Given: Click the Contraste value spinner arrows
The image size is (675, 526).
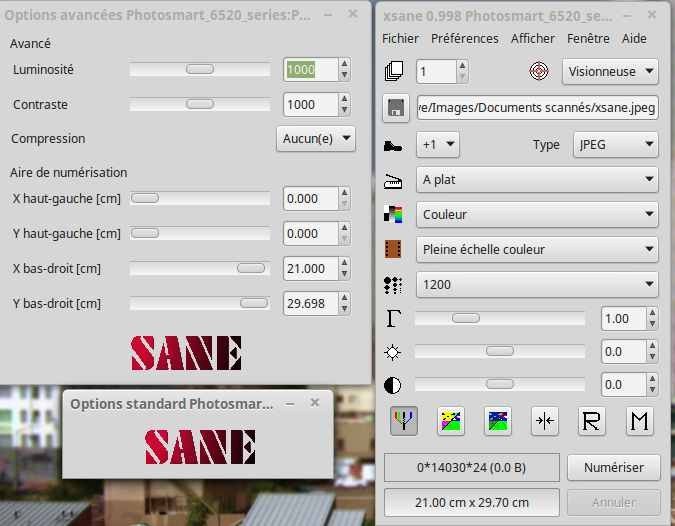Looking at the screenshot, I should pos(345,105).
